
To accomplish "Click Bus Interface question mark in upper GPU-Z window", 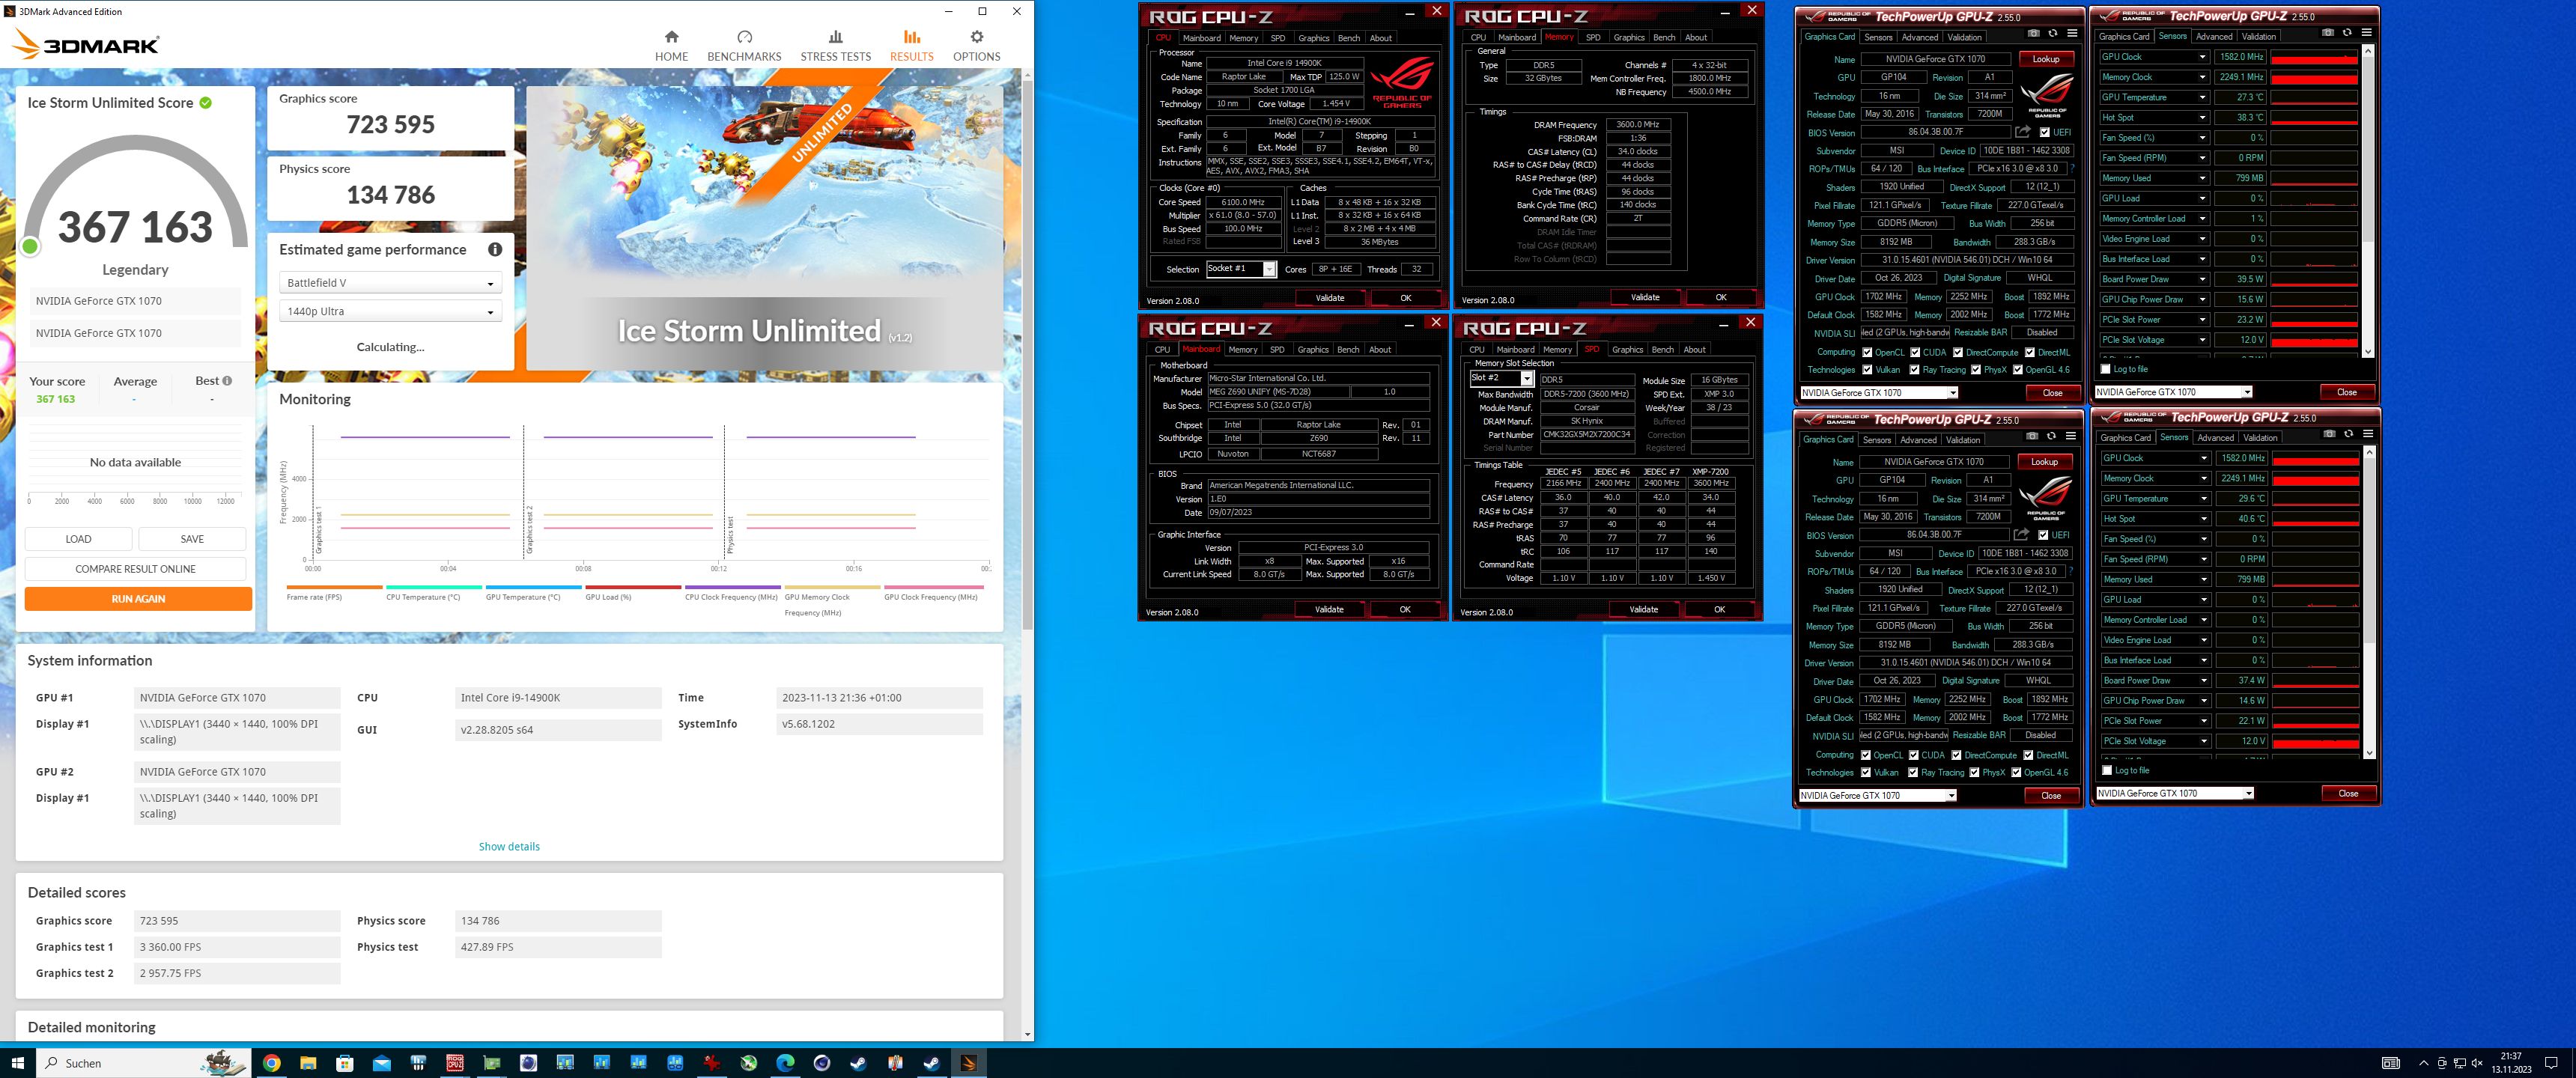I will pos(2072,169).
